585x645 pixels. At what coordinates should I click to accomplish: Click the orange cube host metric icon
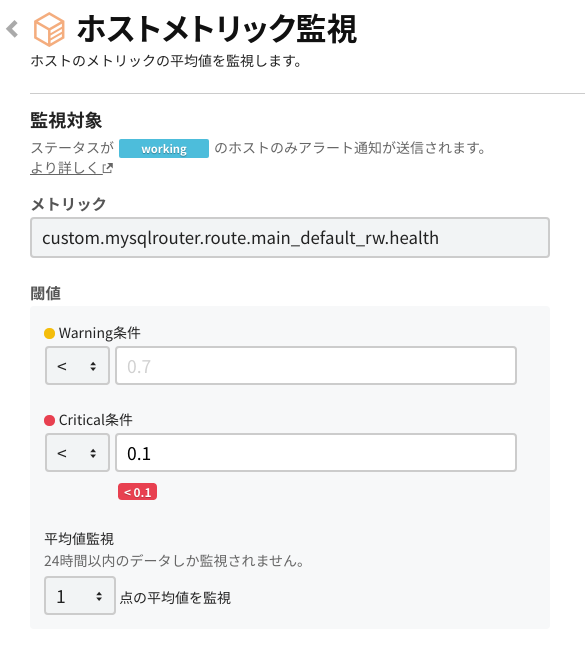[x=49, y=29]
